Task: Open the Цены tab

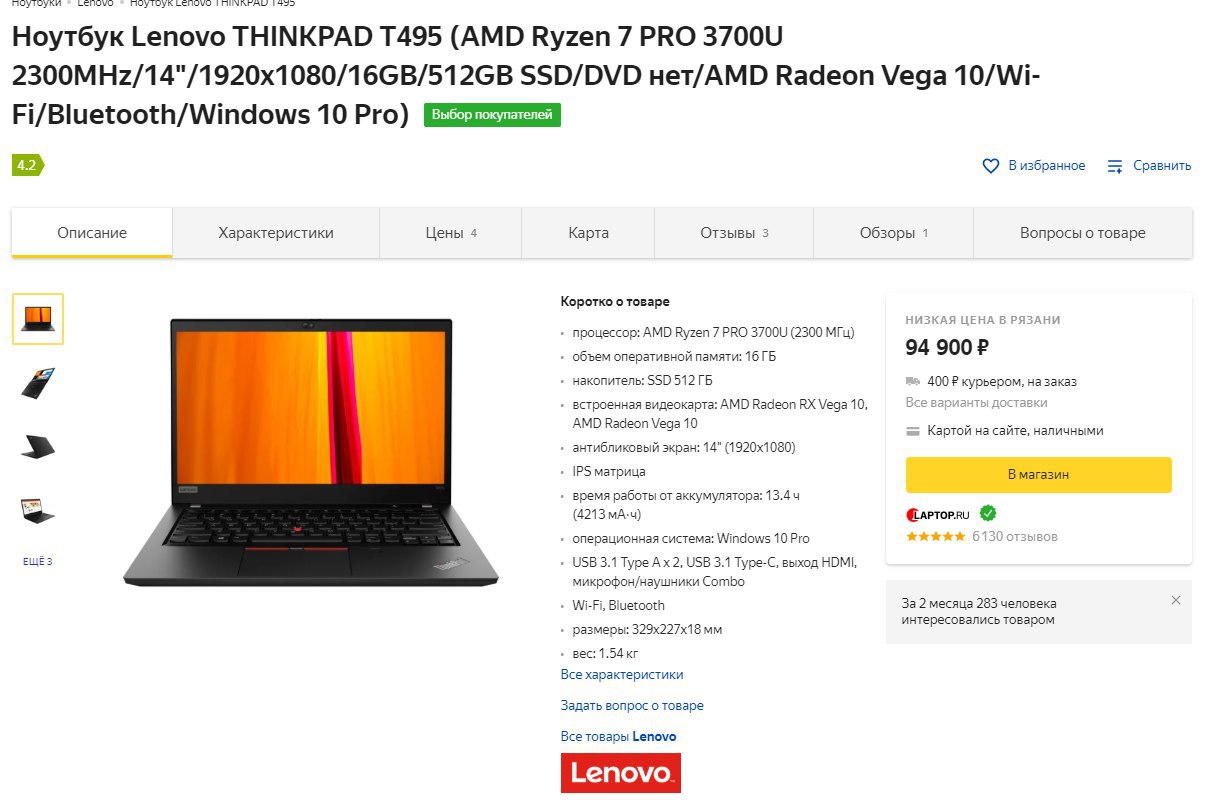Action: [451, 233]
